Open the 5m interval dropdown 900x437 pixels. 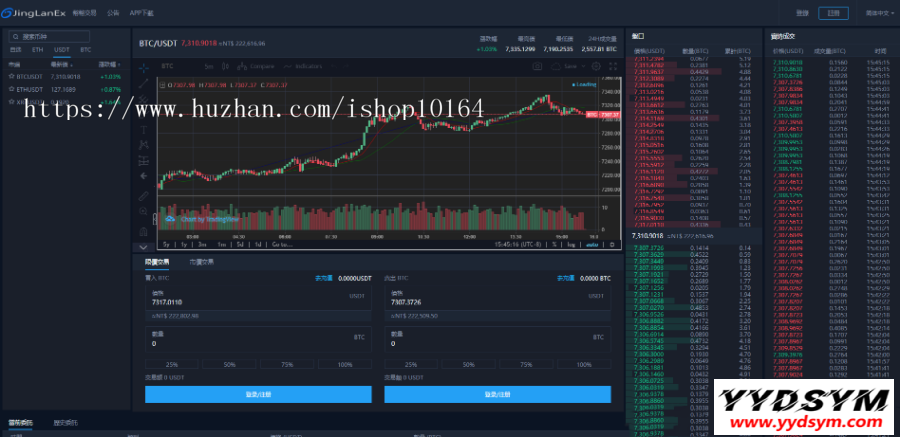point(209,66)
